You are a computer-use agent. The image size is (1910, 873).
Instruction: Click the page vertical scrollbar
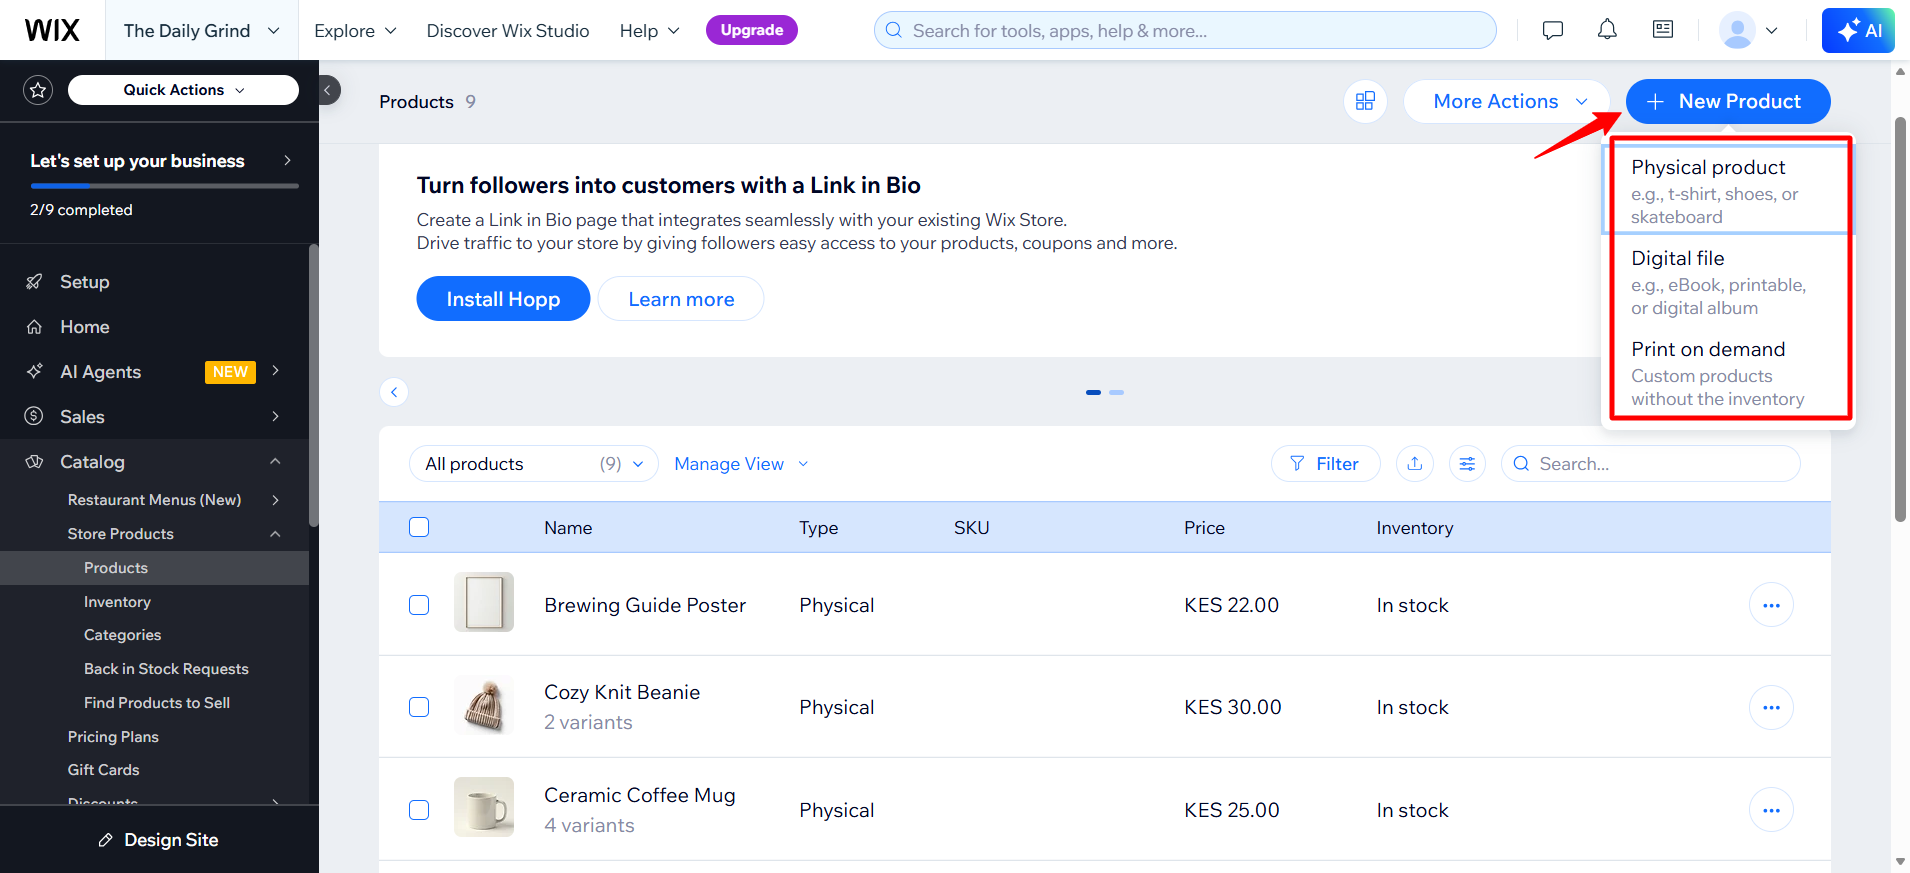[x=1900, y=320]
